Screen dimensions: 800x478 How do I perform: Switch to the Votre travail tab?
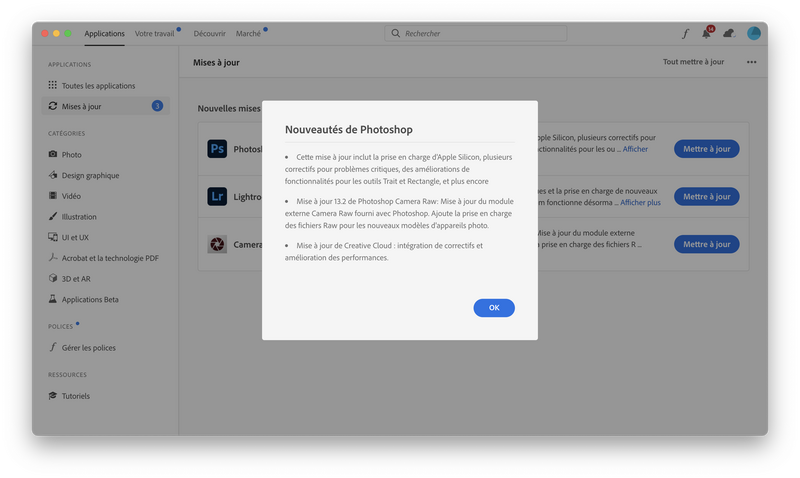[x=154, y=34]
